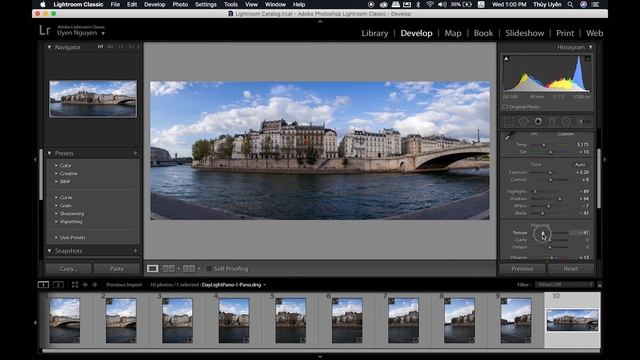Click the volume icon in menu bar
This screenshot has height=360, width=640.
coord(442,4)
